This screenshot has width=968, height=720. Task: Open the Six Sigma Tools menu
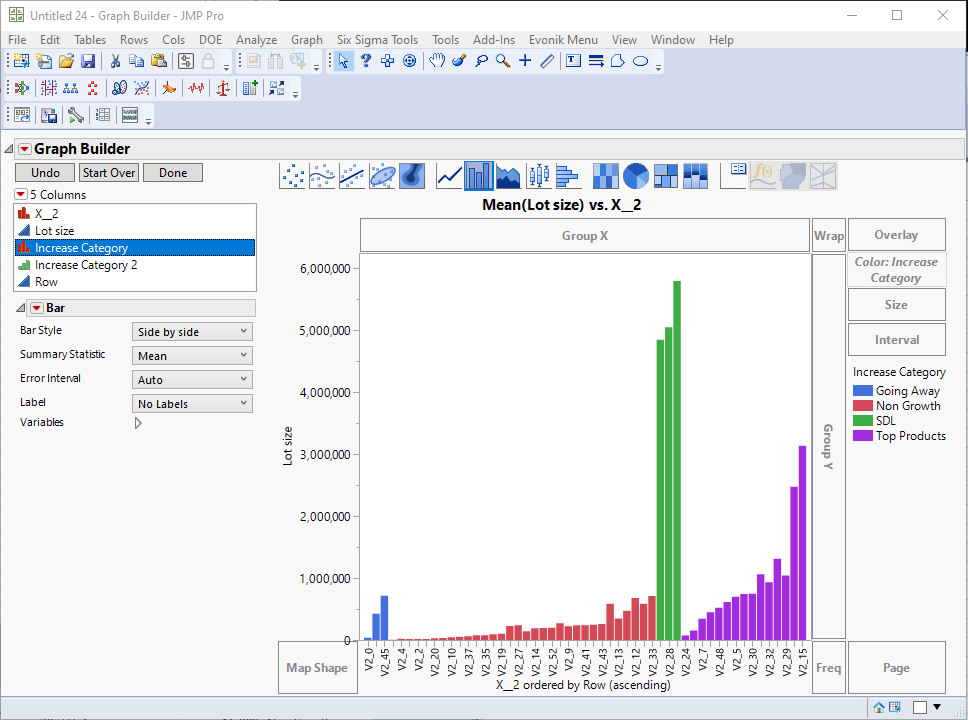pyautogui.click(x=377, y=40)
